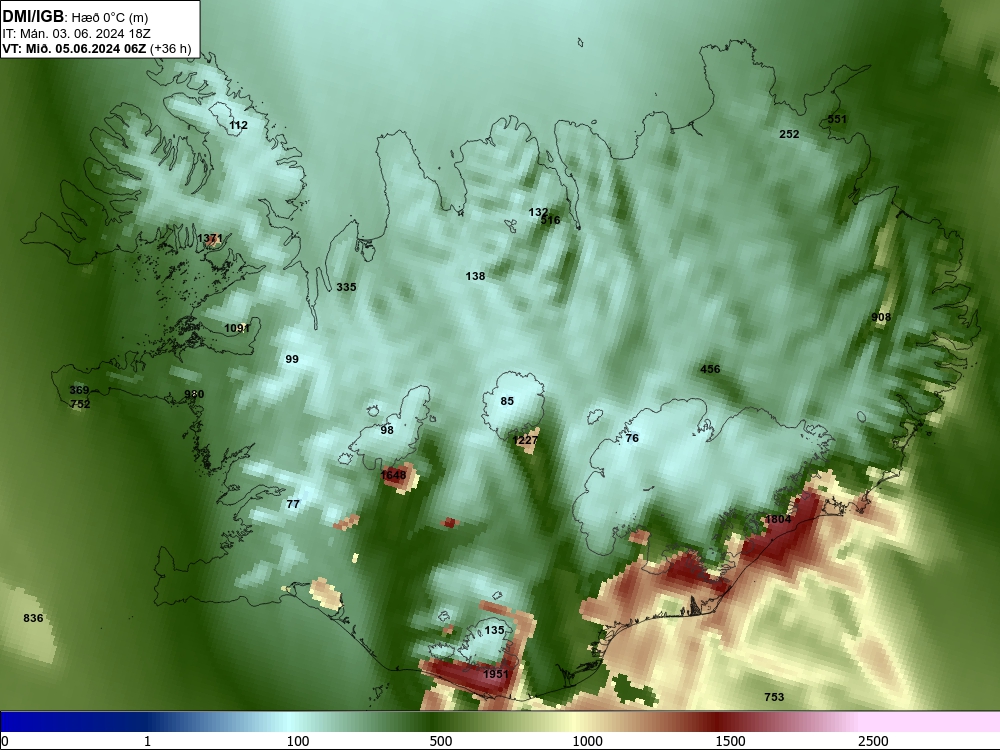Click the 2500 tick on the color scale
The width and height of the screenshot is (1000, 750).
(873, 741)
